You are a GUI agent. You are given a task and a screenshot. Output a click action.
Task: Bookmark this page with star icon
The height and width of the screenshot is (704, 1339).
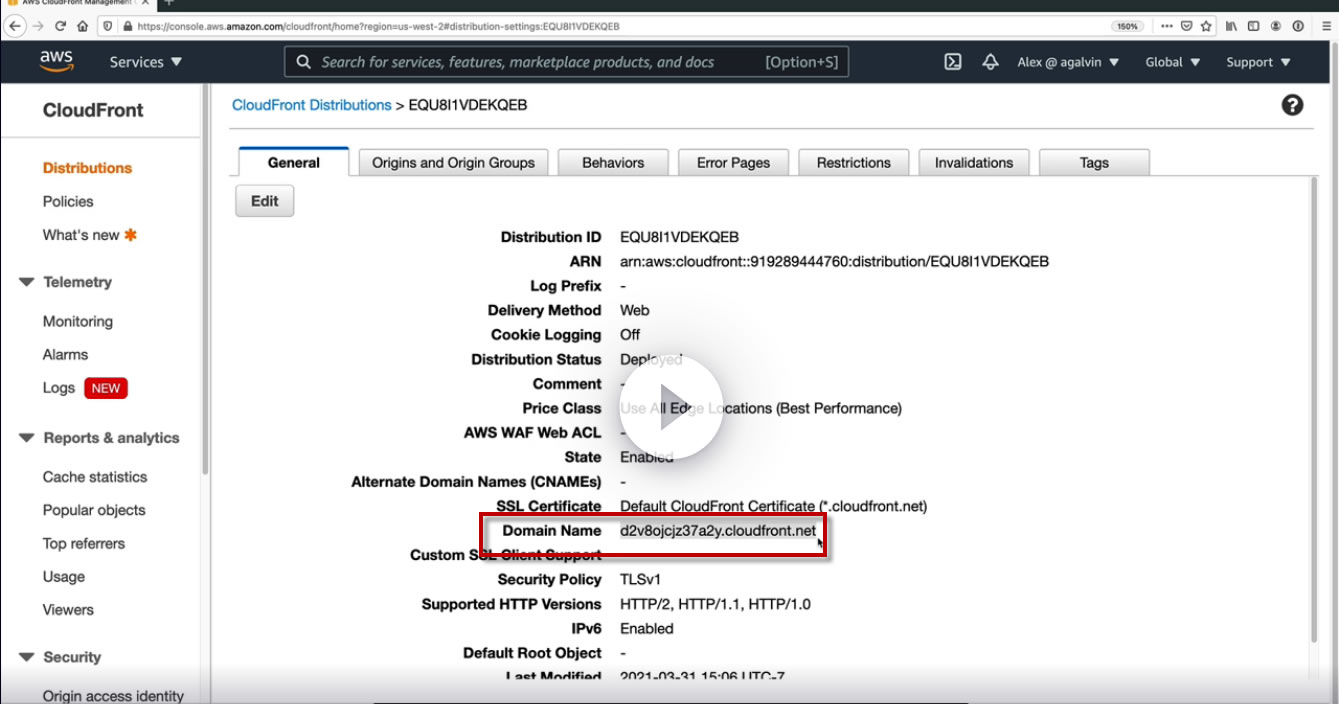point(1207,26)
